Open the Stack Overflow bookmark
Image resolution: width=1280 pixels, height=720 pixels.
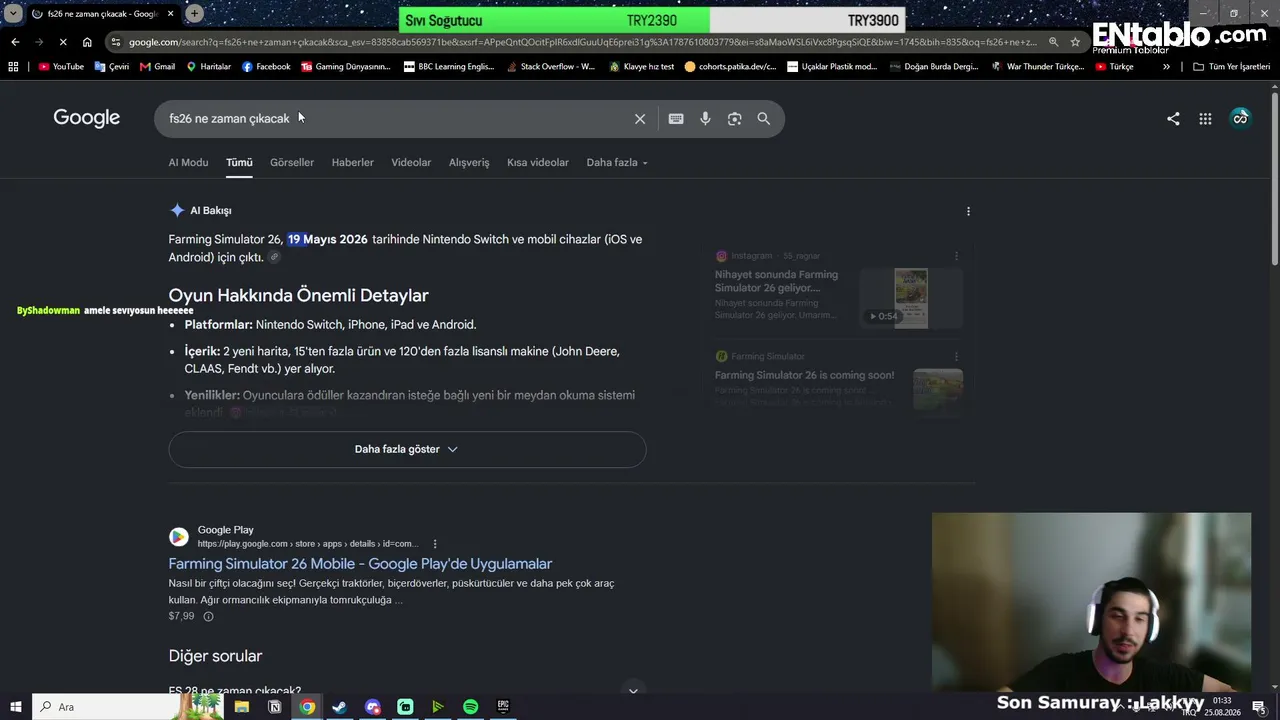[x=551, y=67]
